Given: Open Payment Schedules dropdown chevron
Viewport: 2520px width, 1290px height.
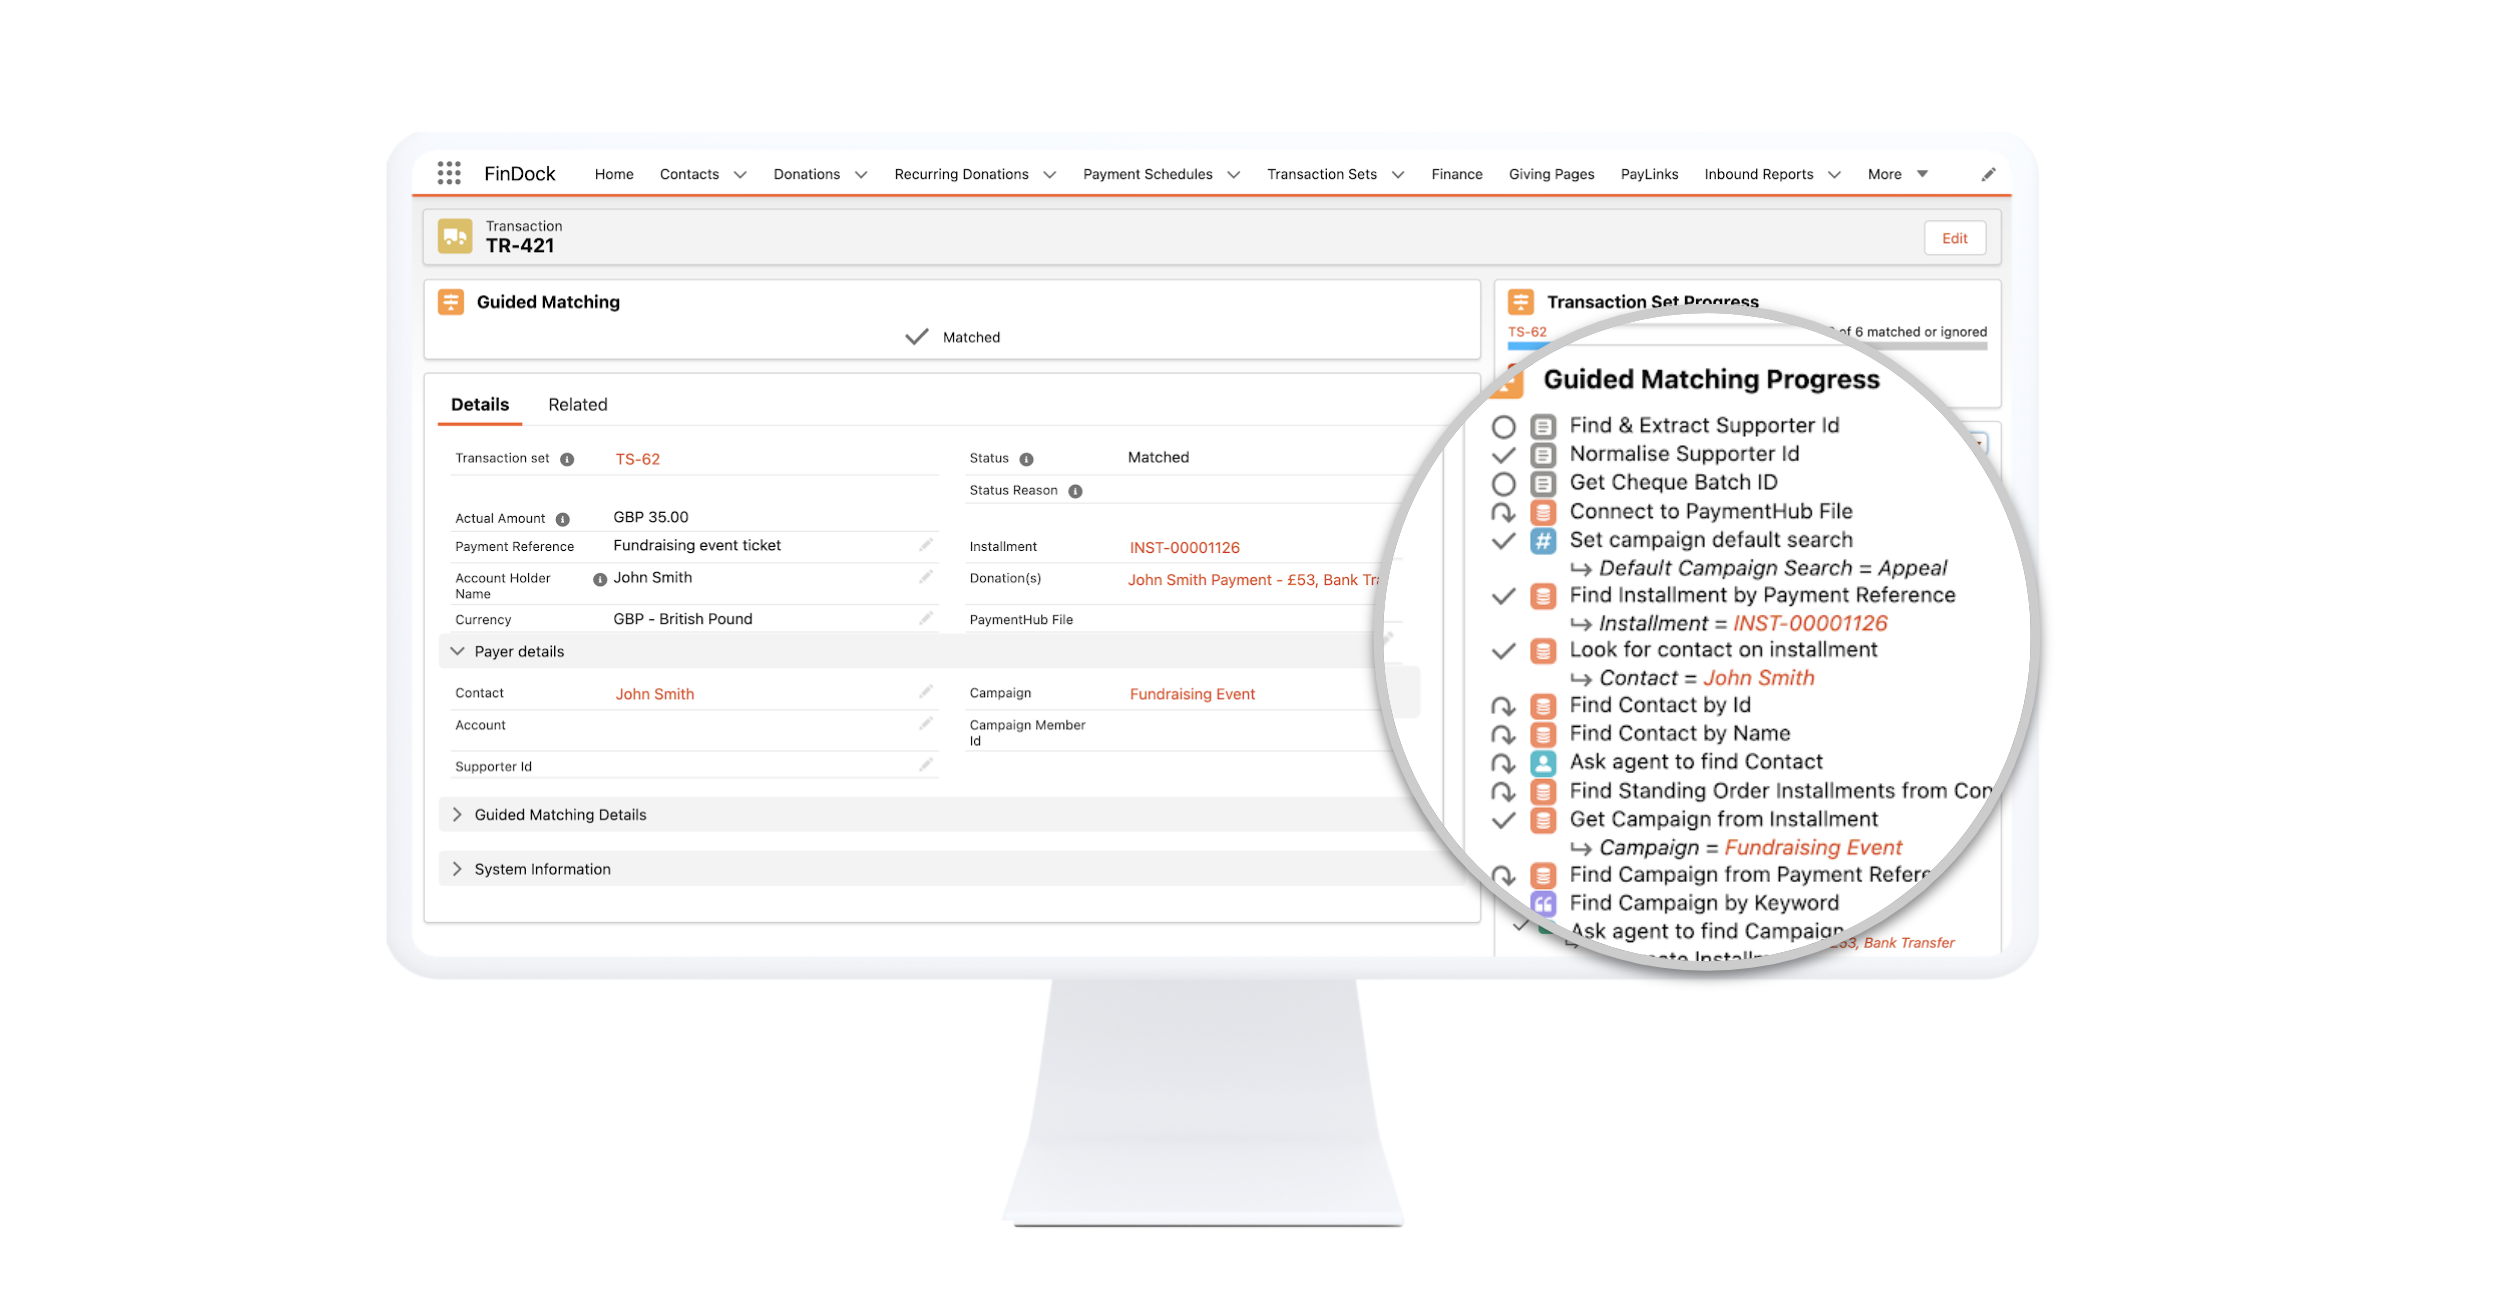Looking at the screenshot, I should (x=1234, y=175).
